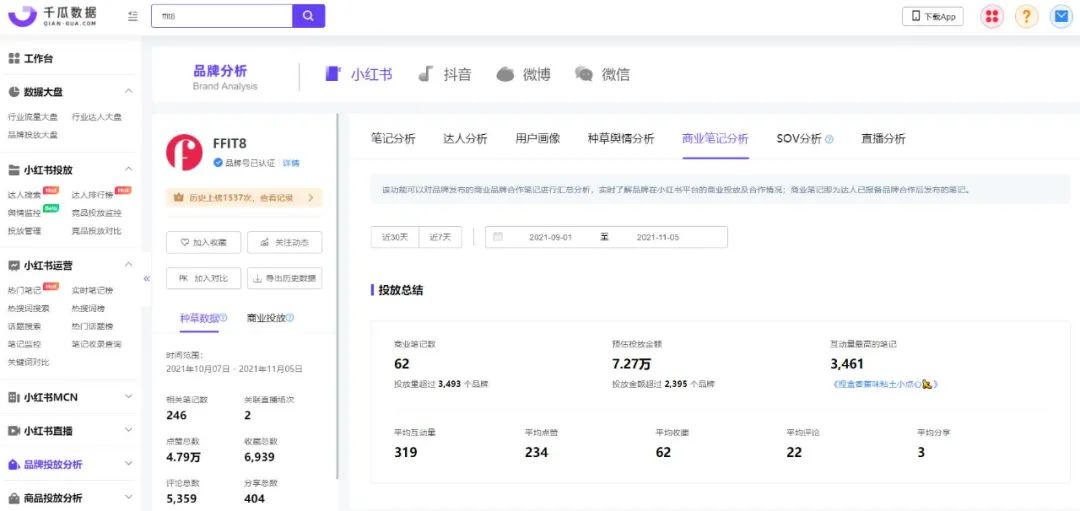This screenshot has width=1080, height=511.
Task: Open the red grid apps icon
Action: tap(992, 17)
